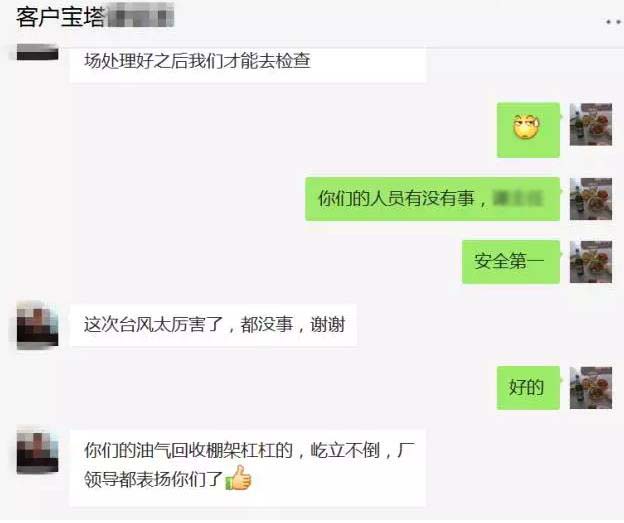The width and height of the screenshot is (624, 523).
Task: Click blurred name in green message
Action: (518, 198)
